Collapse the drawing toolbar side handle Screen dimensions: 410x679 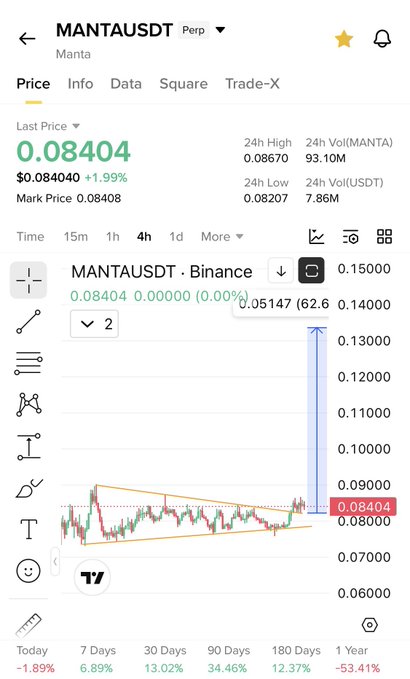[55, 562]
